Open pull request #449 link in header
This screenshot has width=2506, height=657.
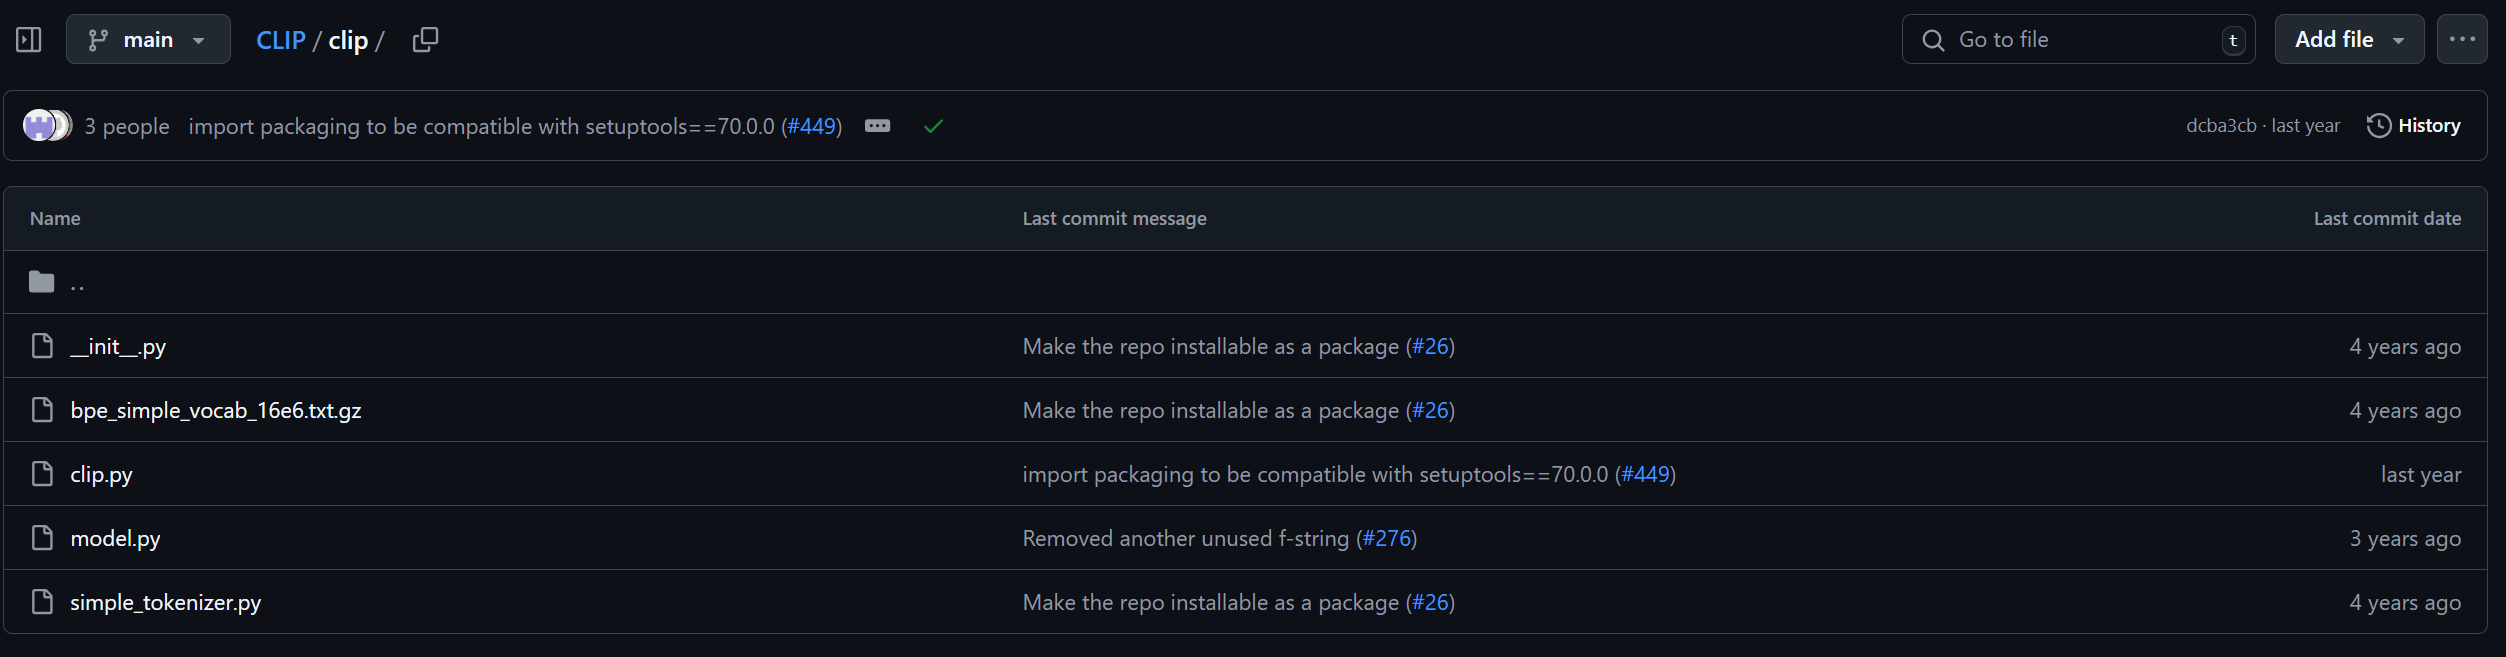pyautogui.click(x=811, y=126)
